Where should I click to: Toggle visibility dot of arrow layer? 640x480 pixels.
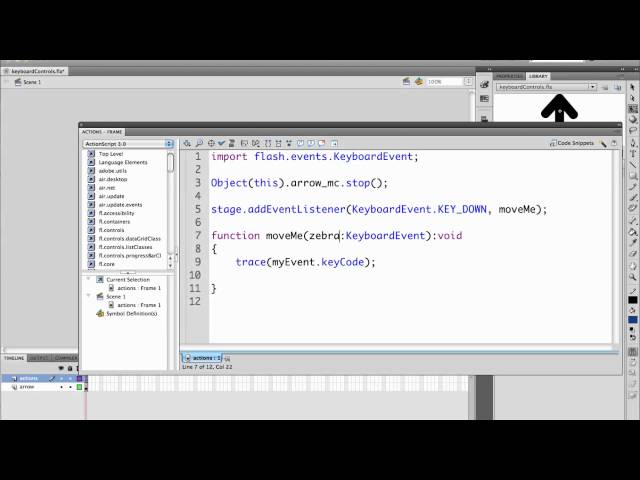(x=62, y=387)
